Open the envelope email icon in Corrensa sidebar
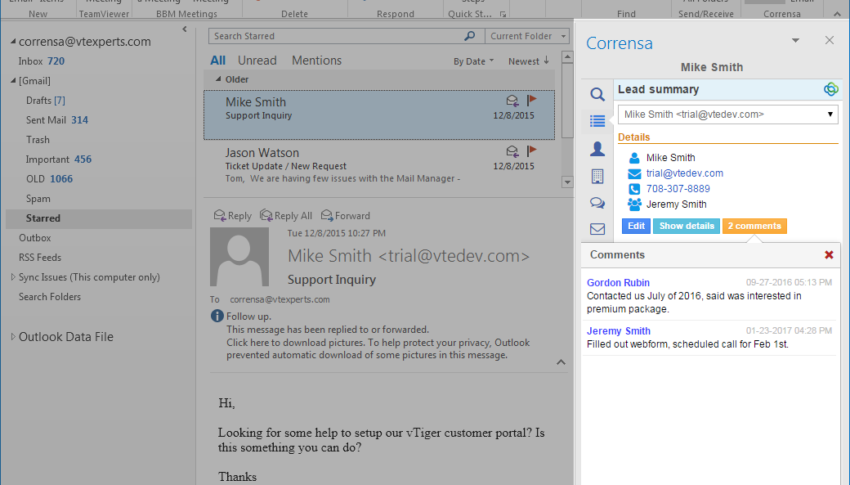This screenshot has height=485, width=850. coord(597,229)
